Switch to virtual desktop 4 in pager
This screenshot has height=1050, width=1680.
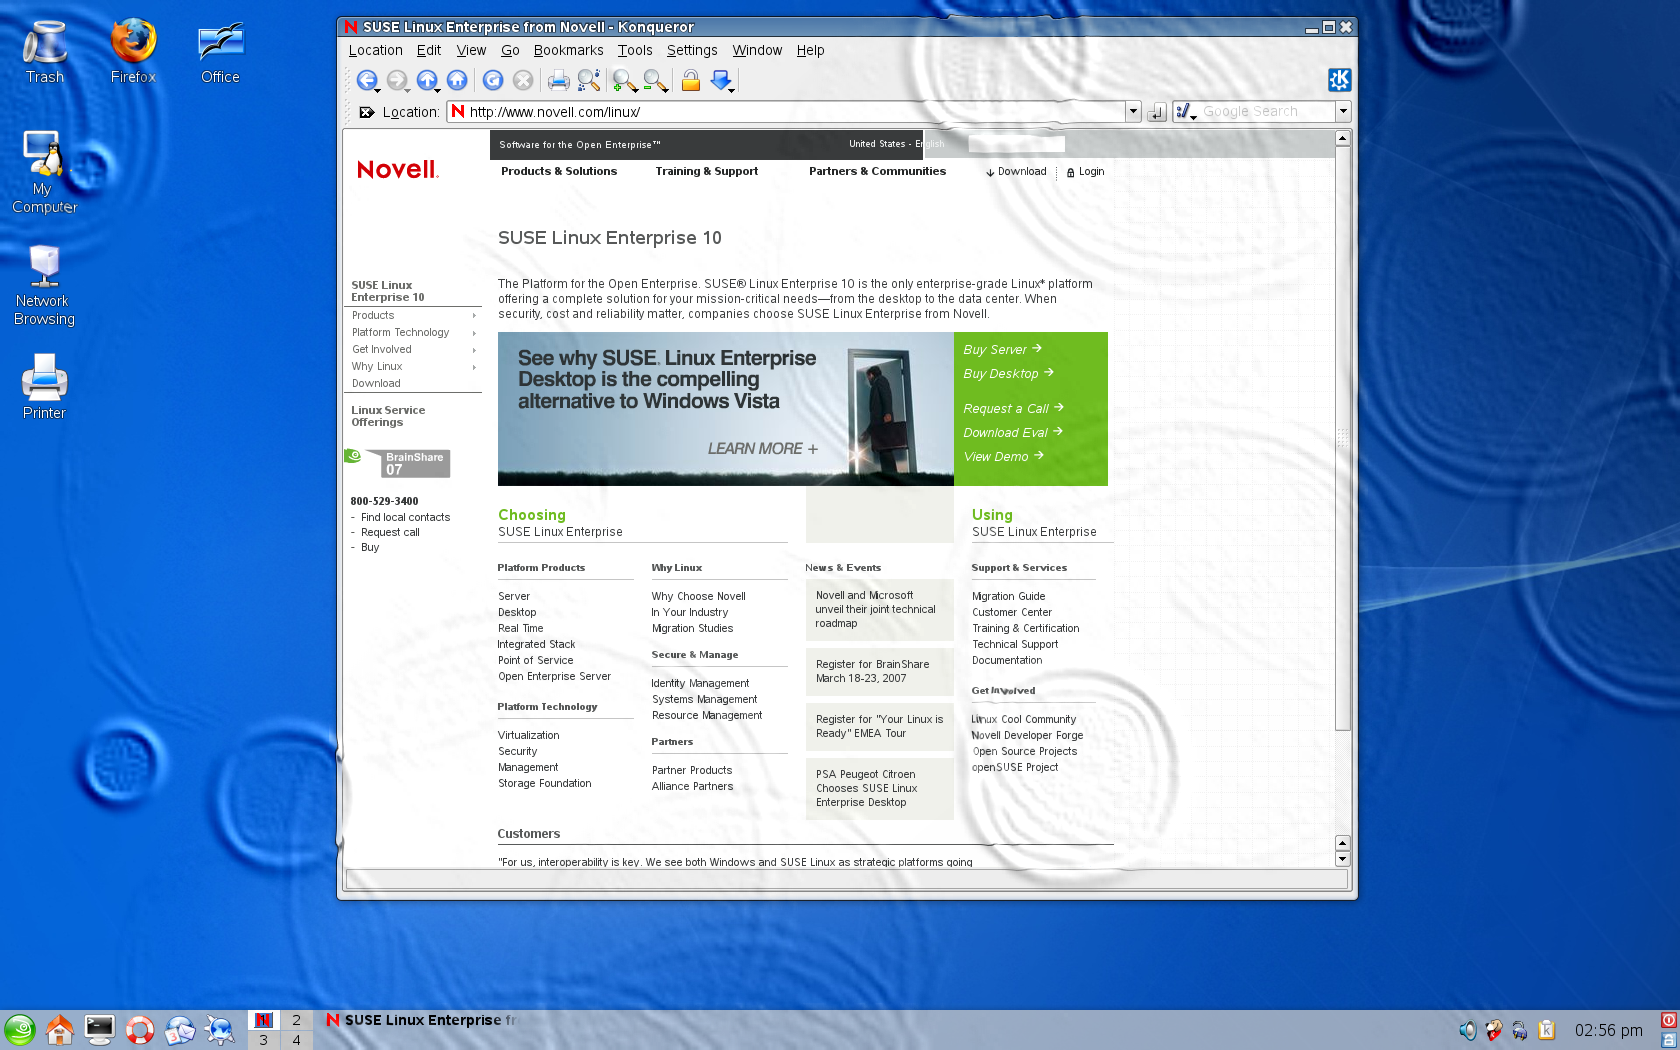click(296, 1040)
